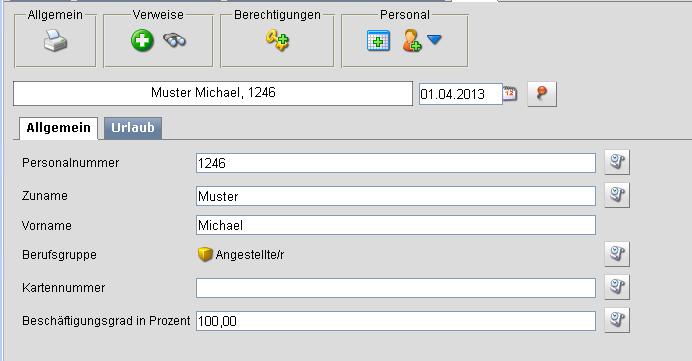Screen dimensions: 692x361
Task: Open history icon next to Zuname
Action: pyautogui.click(x=617, y=195)
